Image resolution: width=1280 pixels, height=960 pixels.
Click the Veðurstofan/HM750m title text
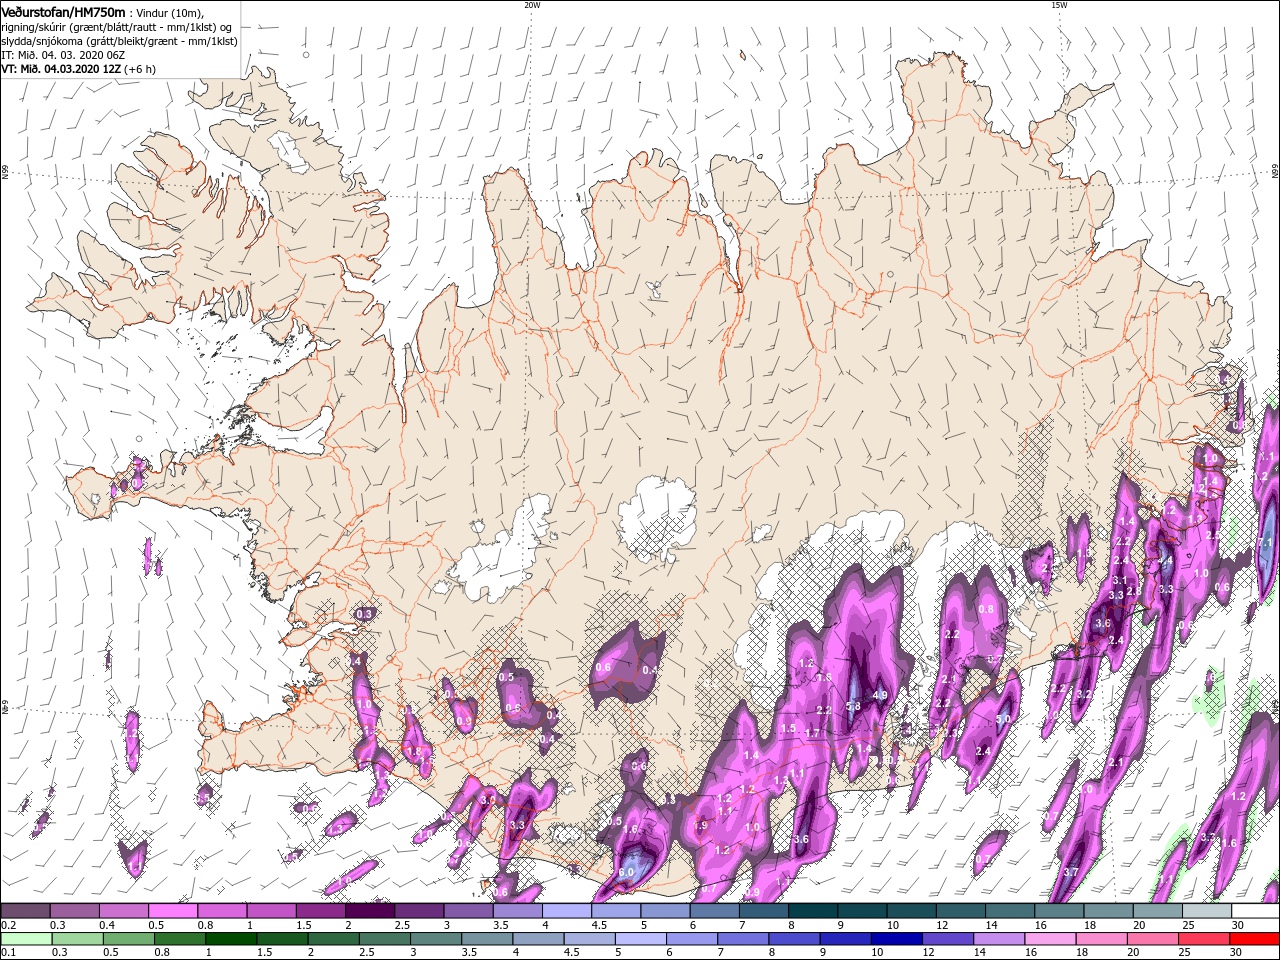(x=63, y=11)
